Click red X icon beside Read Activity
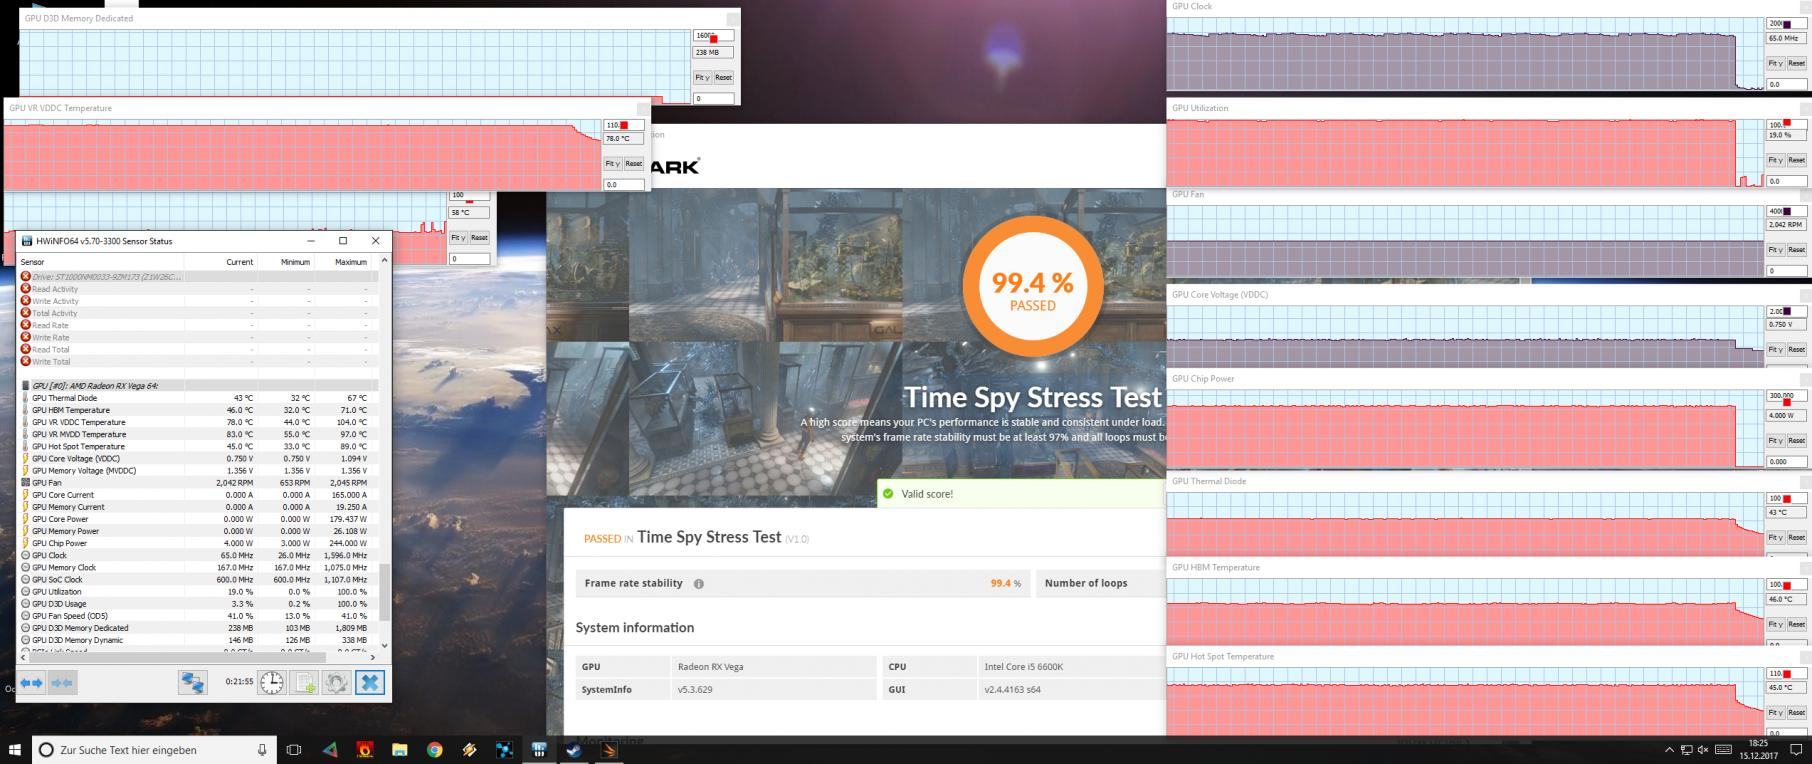The width and height of the screenshot is (1812, 764). (x=25, y=289)
